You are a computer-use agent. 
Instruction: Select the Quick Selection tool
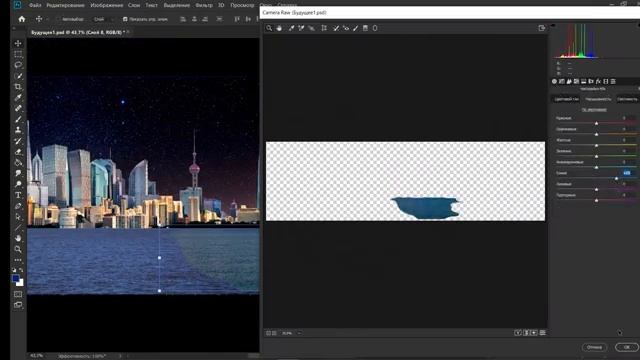(x=18, y=76)
